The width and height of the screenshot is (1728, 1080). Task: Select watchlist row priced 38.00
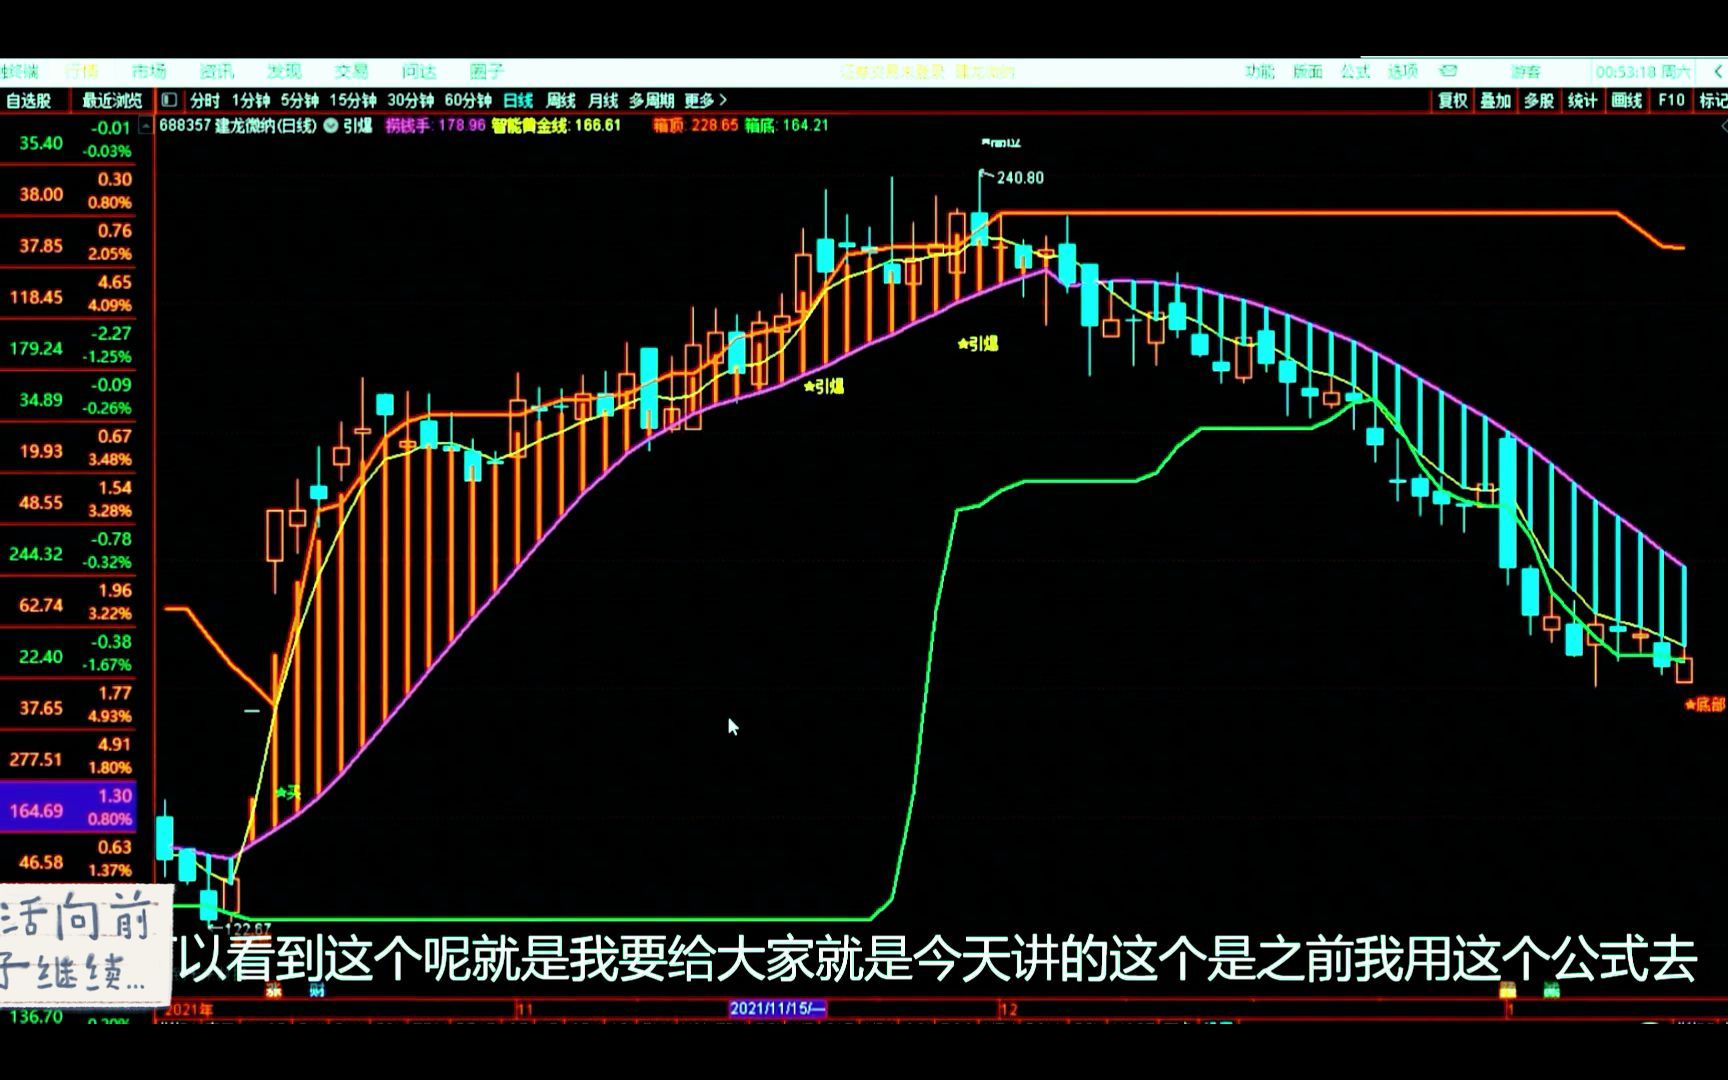68,192
